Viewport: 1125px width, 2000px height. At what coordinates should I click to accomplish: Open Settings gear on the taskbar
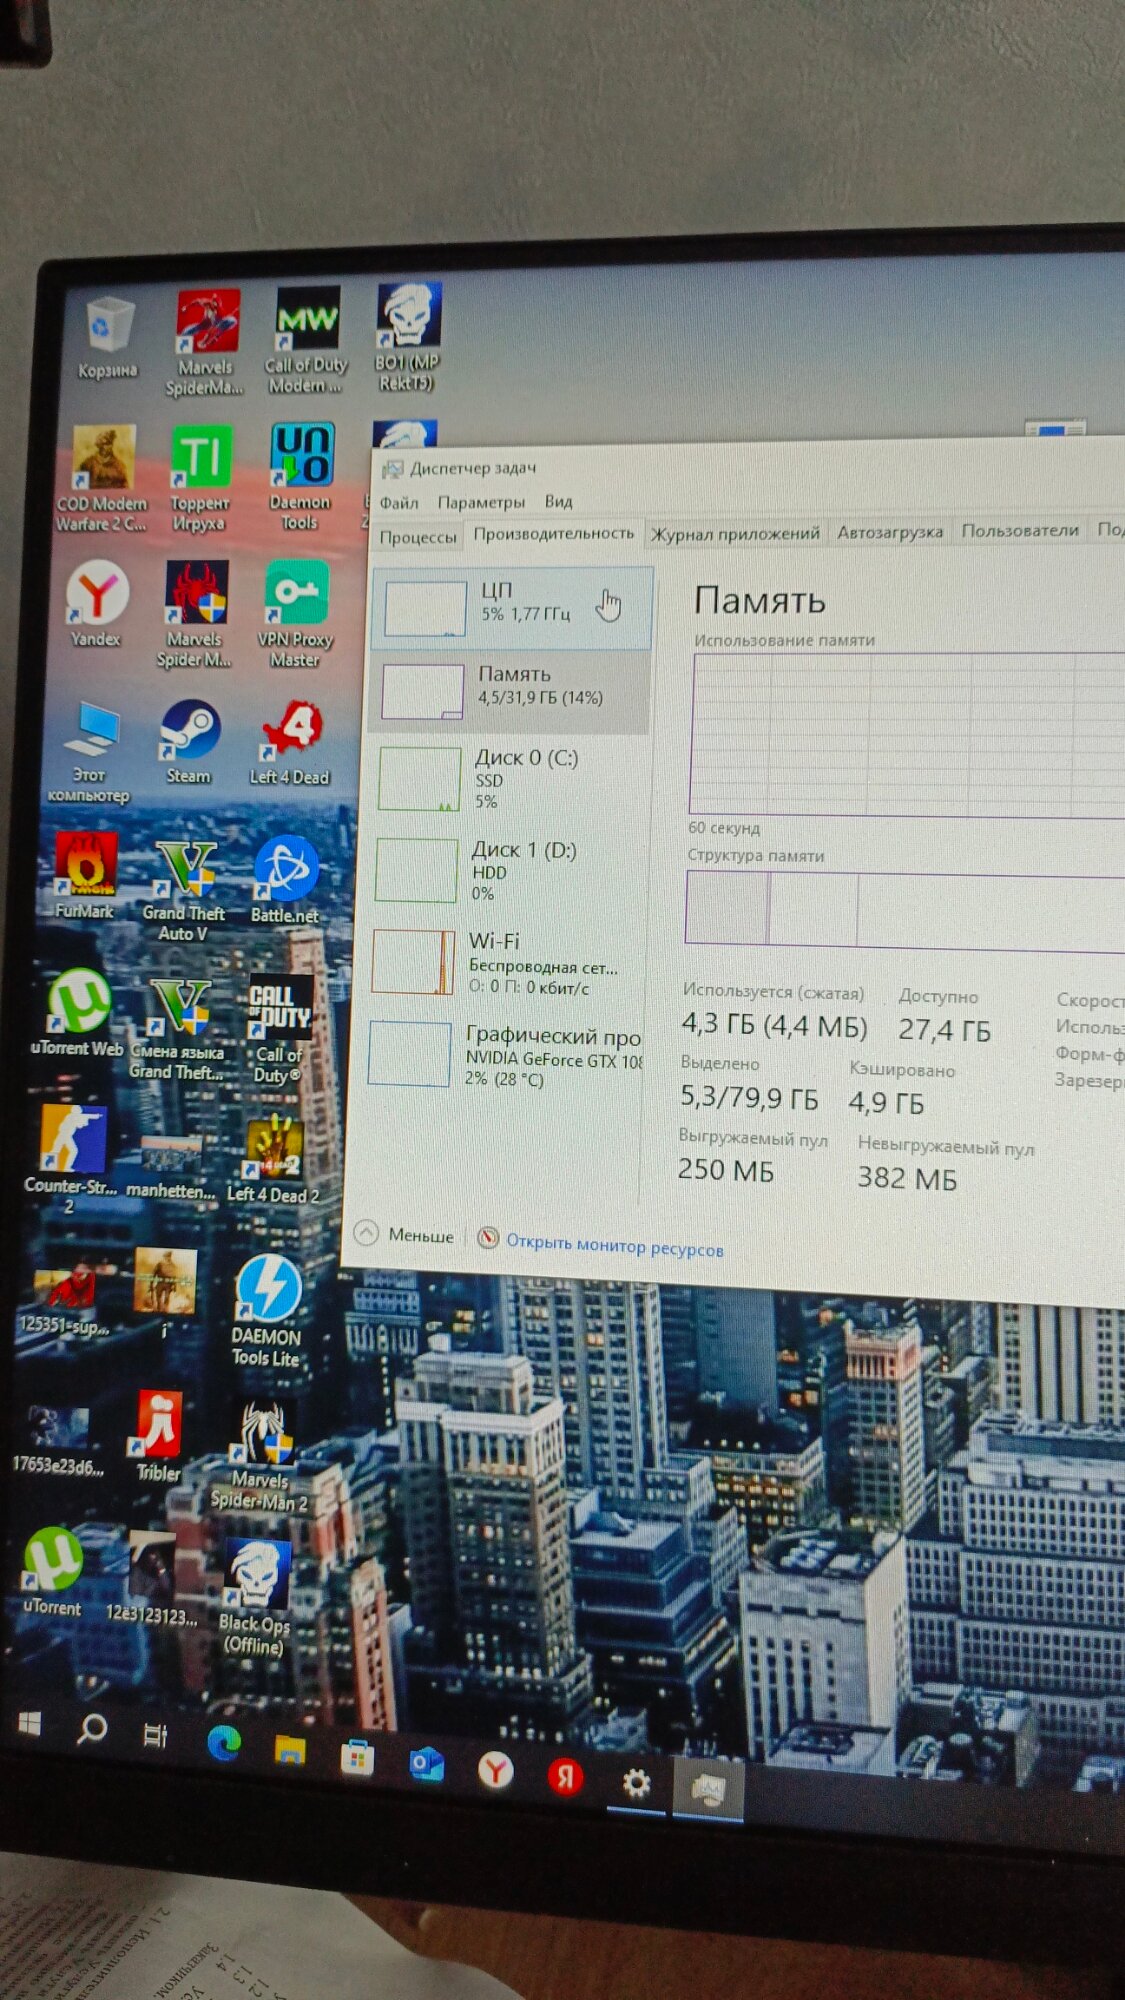[636, 1784]
